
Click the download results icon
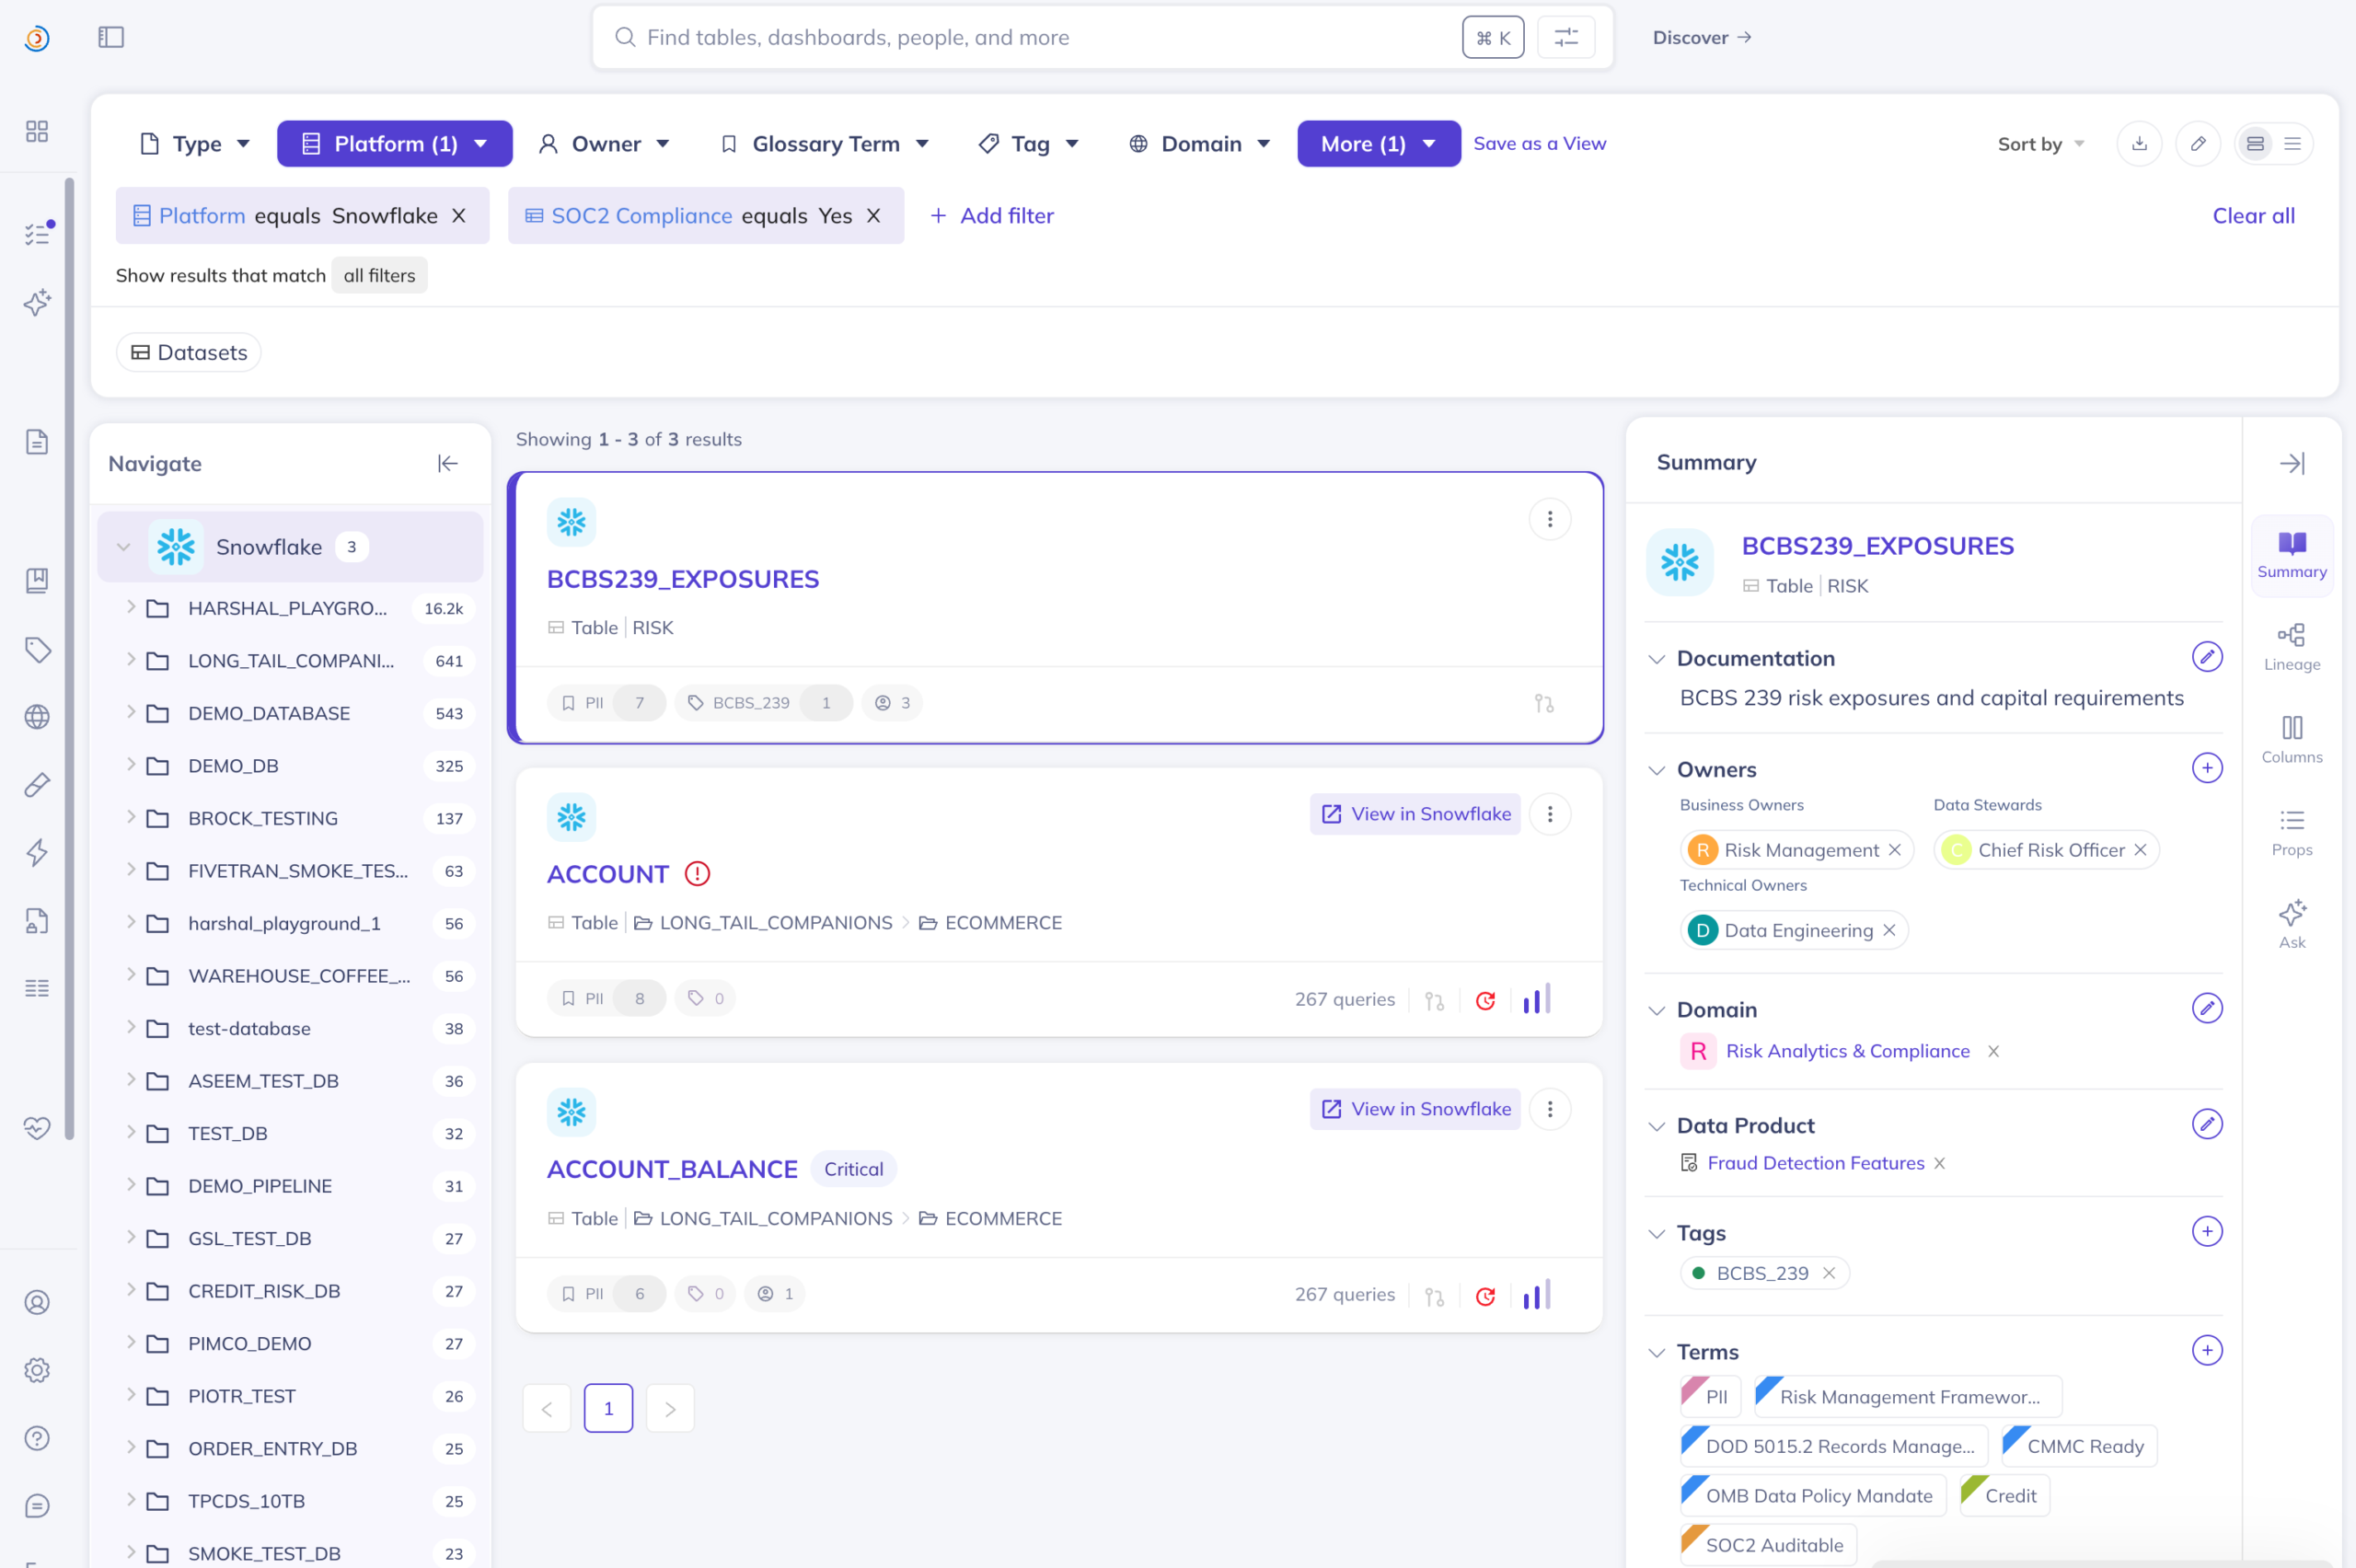click(x=2139, y=144)
